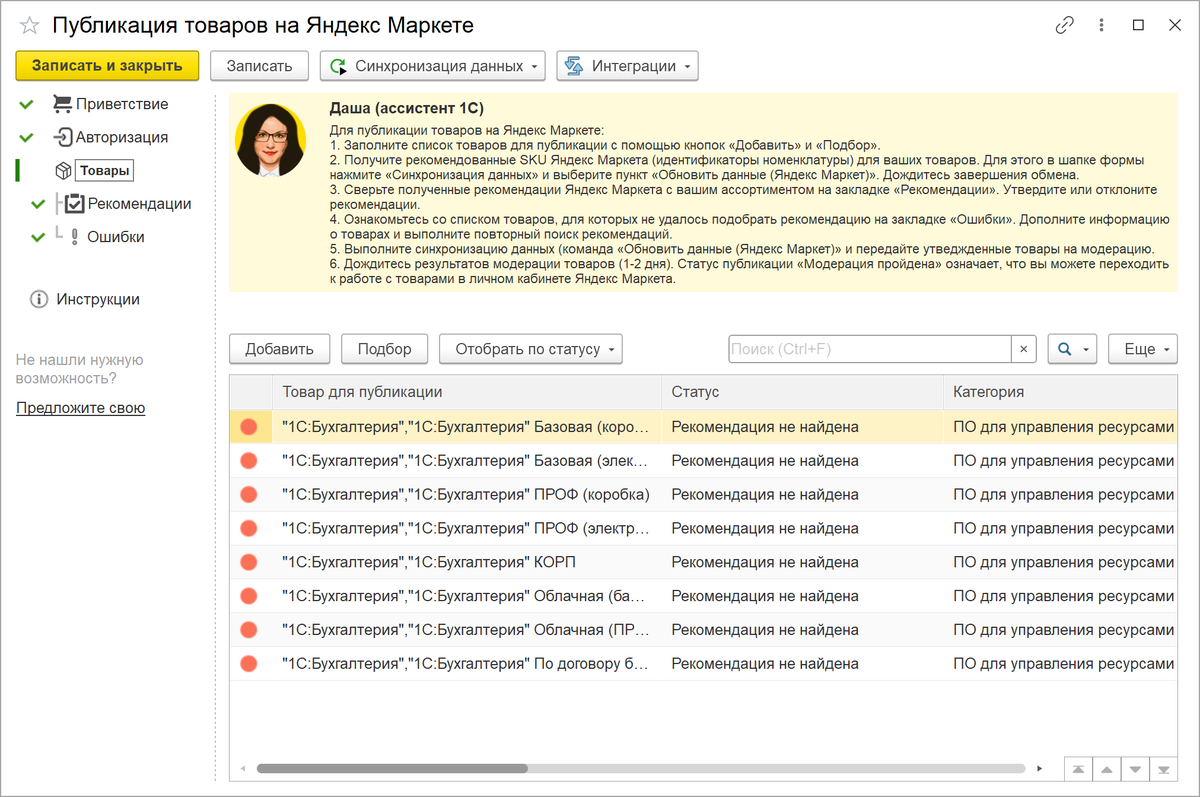Screen dimensions: 1200x797
Task: Click category cell of По договору row
Action: [1060, 663]
